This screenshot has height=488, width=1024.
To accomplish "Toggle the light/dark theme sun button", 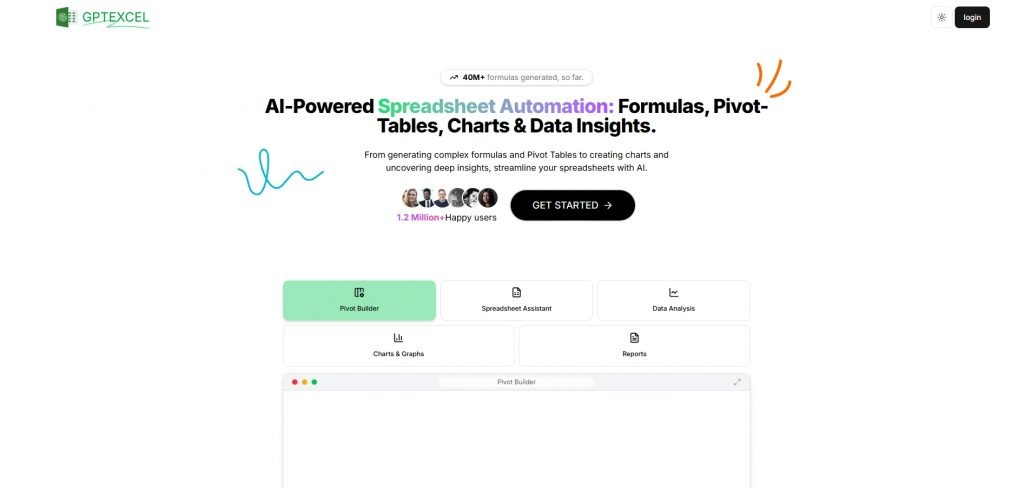I will 941,17.
